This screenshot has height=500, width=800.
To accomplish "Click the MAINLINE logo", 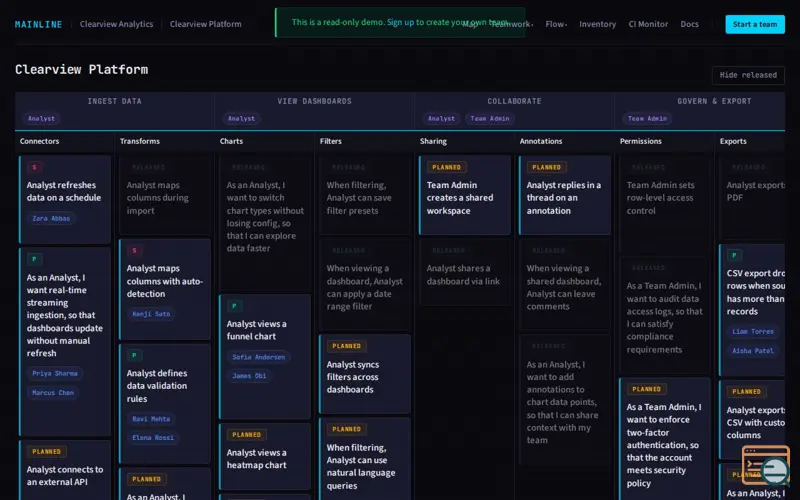I will coord(38,24).
